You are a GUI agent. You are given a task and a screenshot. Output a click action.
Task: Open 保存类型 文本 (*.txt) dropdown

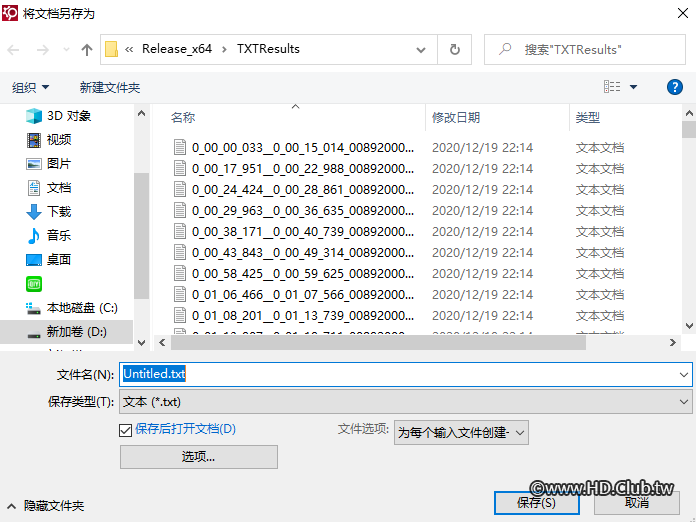tap(406, 402)
